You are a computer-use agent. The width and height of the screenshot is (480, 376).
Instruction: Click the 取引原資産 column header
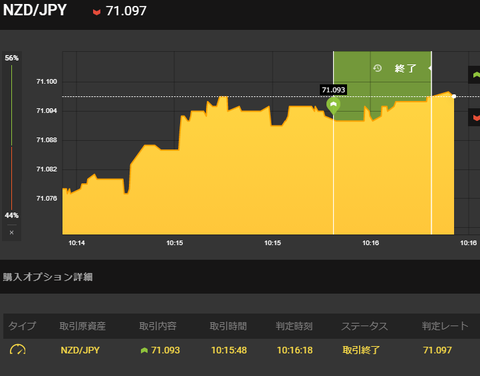click(x=83, y=326)
